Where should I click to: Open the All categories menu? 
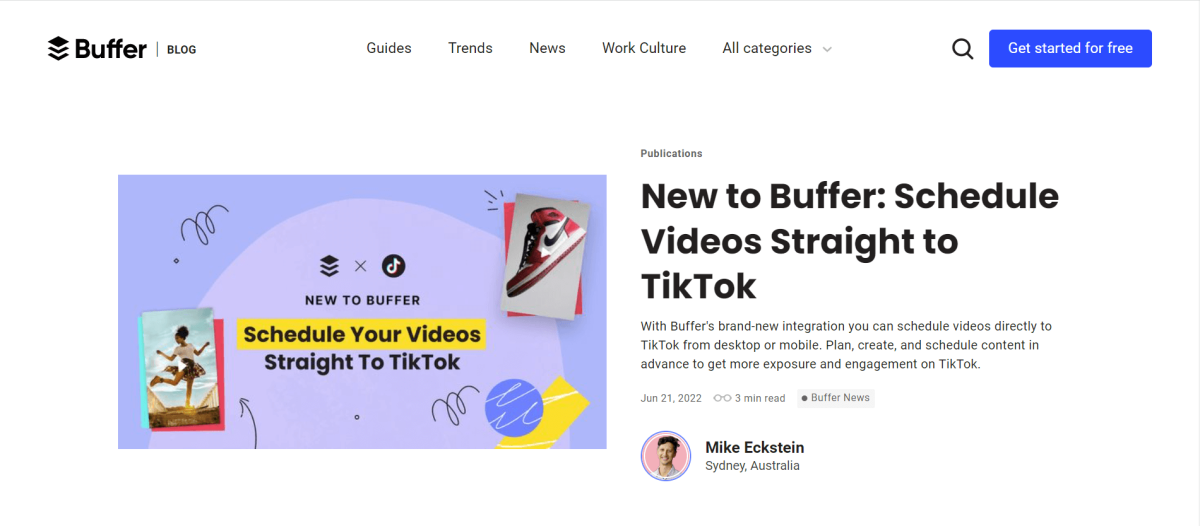[x=777, y=48]
